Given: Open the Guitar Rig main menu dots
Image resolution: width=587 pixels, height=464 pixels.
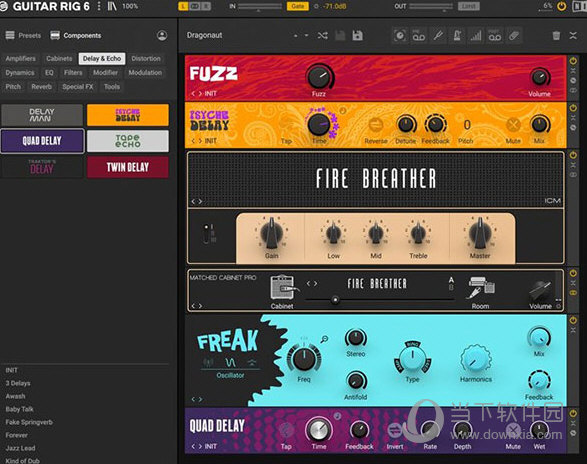Looking at the screenshot, I should 99,6.
